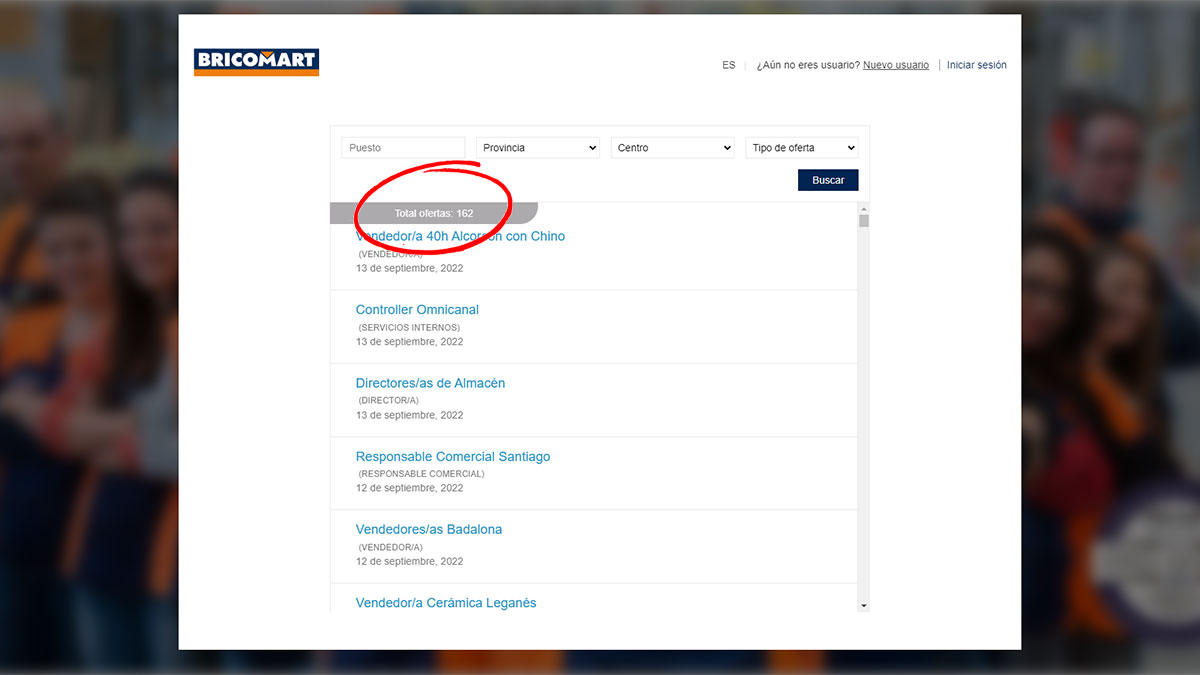Click the Total ofertas: 162 tab
The image size is (1200, 675).
(433, 213)
